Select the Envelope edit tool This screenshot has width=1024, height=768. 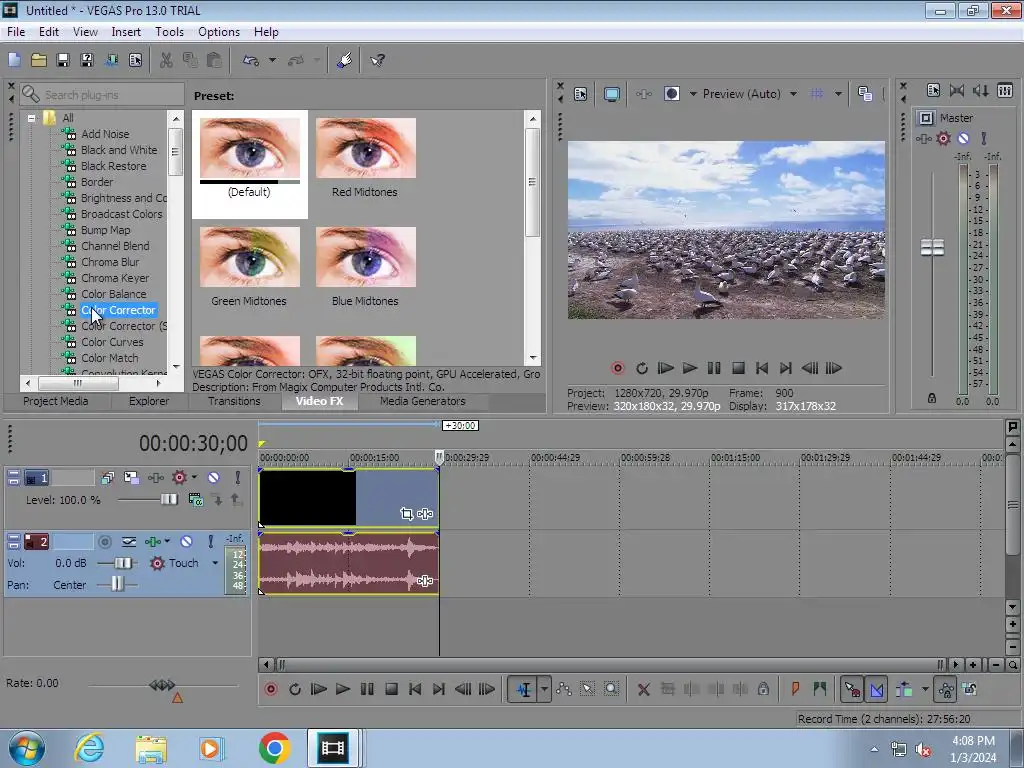point(564,689)
